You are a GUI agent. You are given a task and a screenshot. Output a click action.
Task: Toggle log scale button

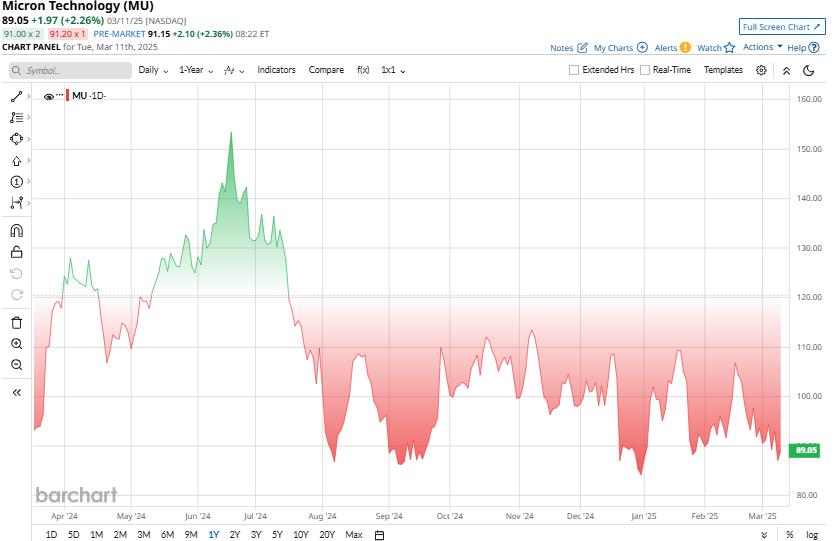tap(812, 535)
